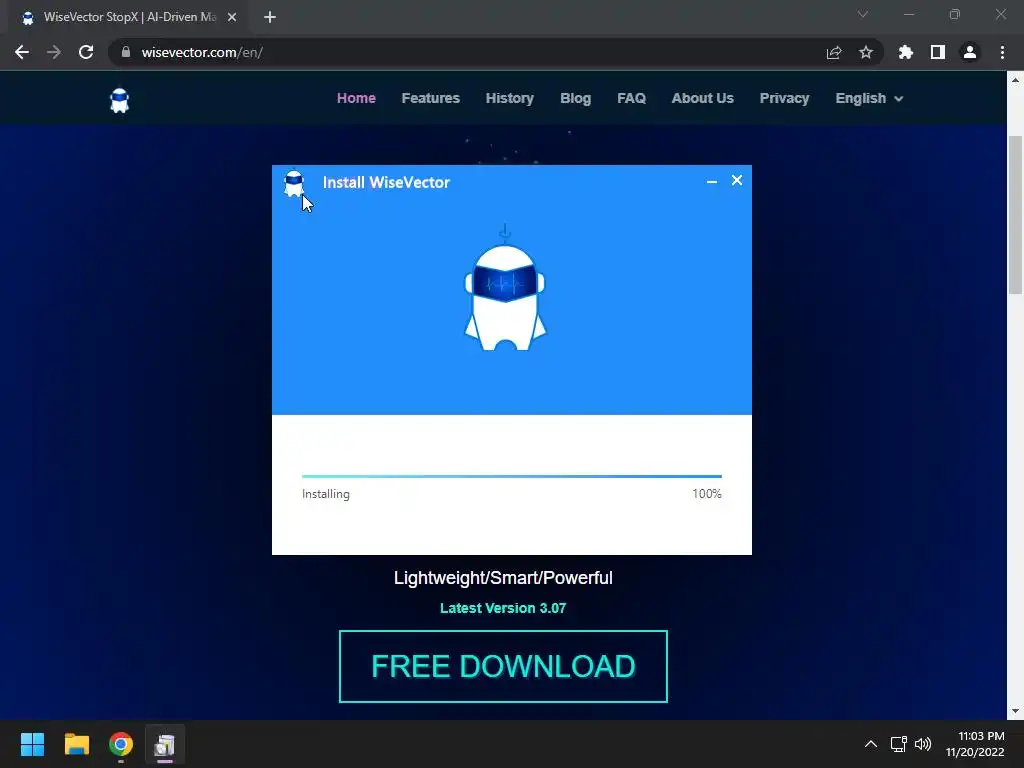
Task: Select the WiseVector StopX browser tab
Action: (129, 18)
